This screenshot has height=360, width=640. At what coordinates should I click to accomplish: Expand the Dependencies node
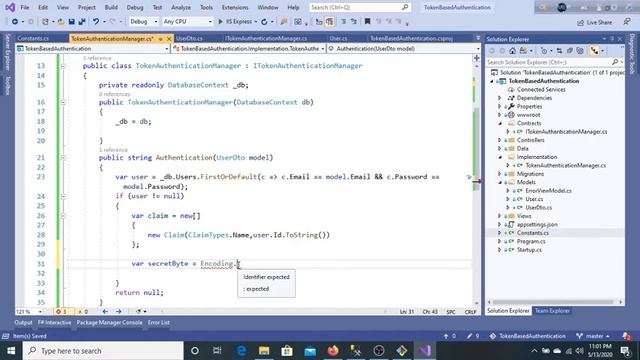click(500, 98)
